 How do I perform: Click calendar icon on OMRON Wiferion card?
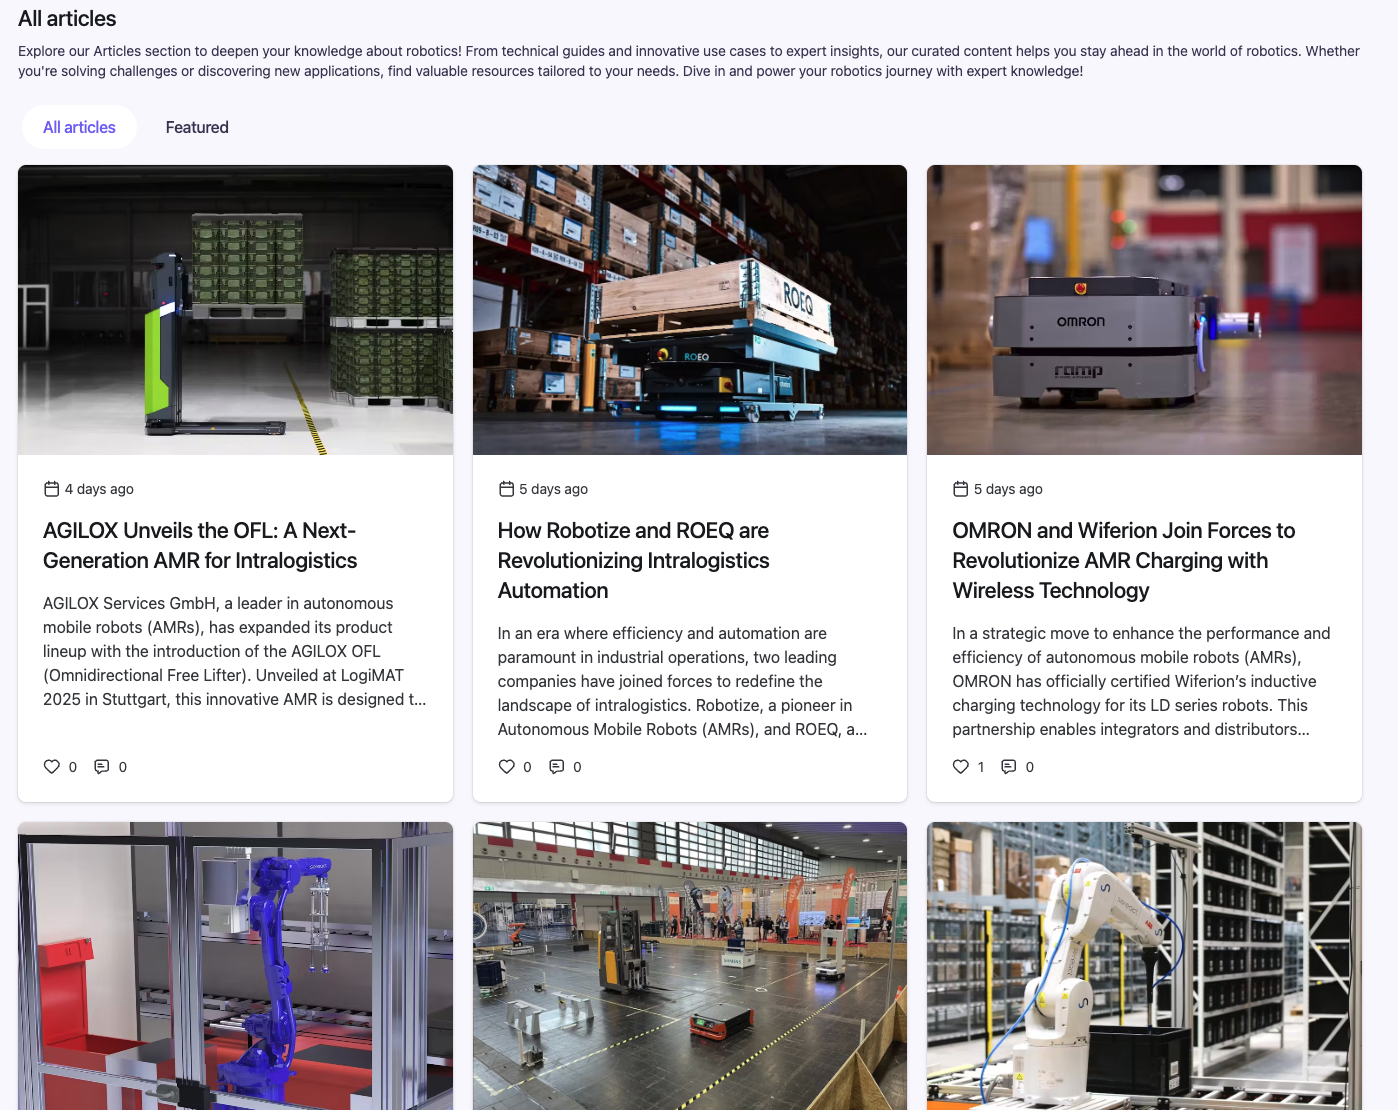click(x=961, y=489)
